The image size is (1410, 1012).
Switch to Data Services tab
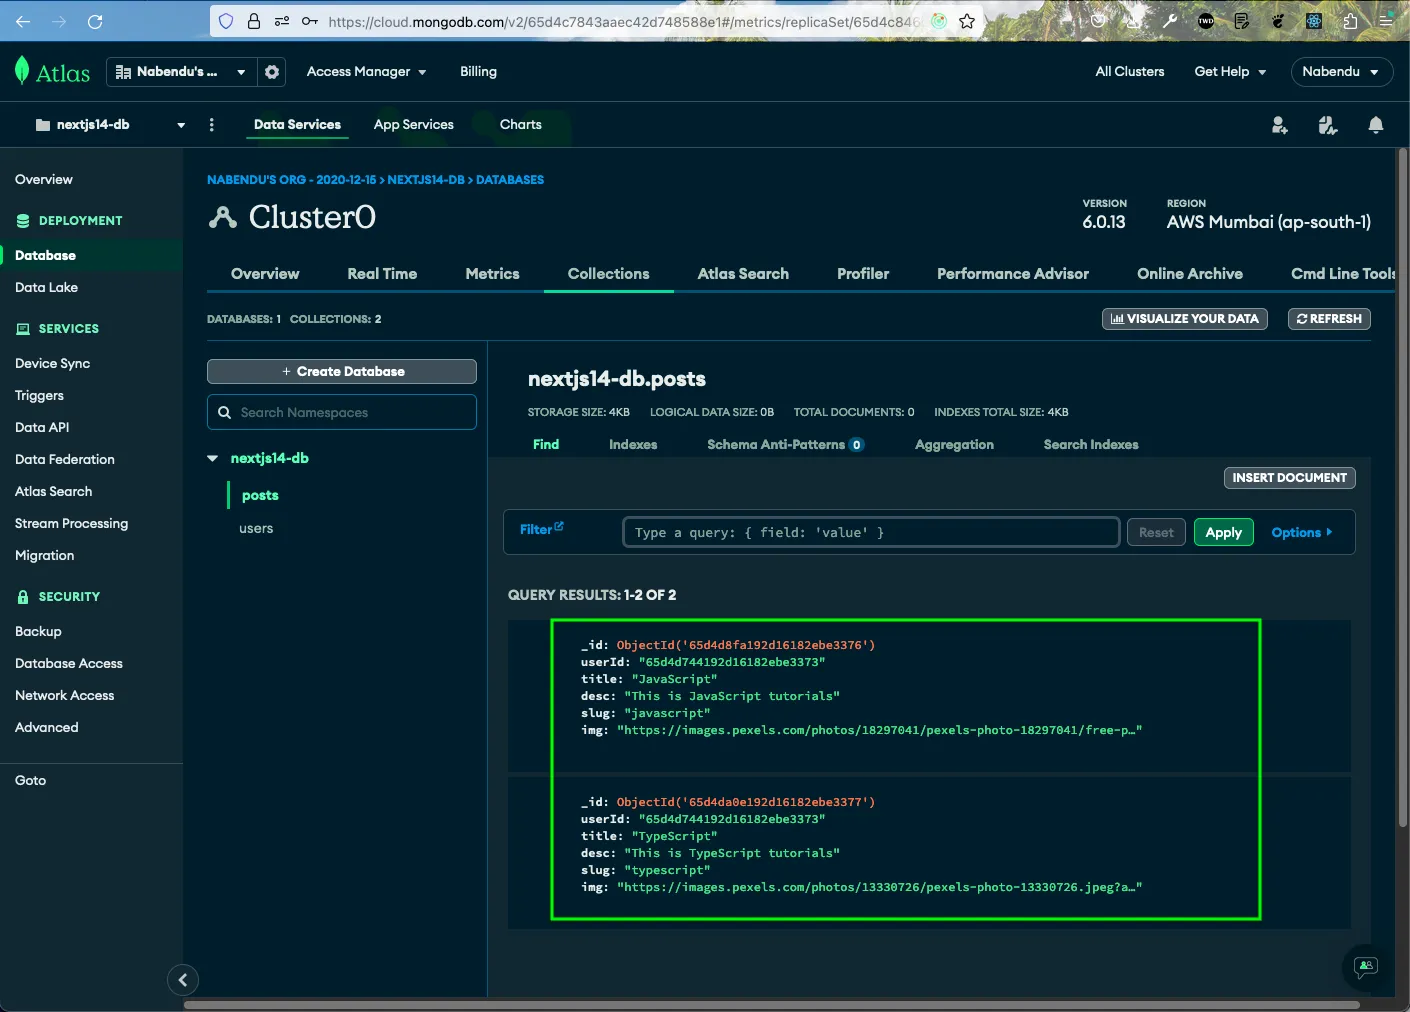point(297,125)
